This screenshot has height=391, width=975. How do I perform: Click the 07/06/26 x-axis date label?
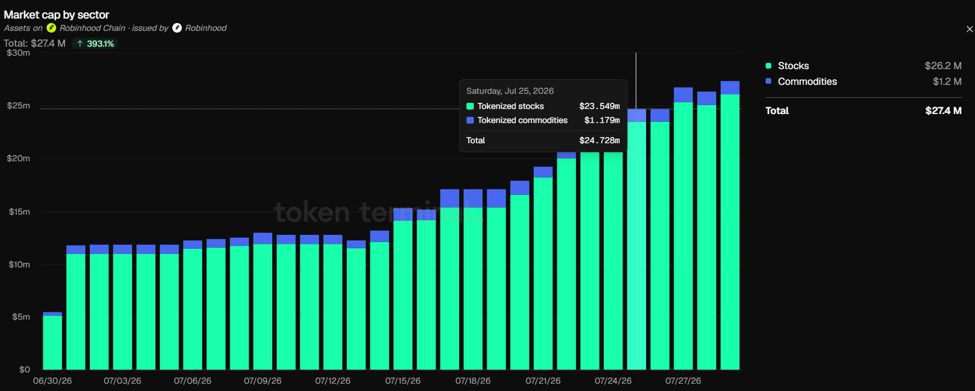(192, 380)
